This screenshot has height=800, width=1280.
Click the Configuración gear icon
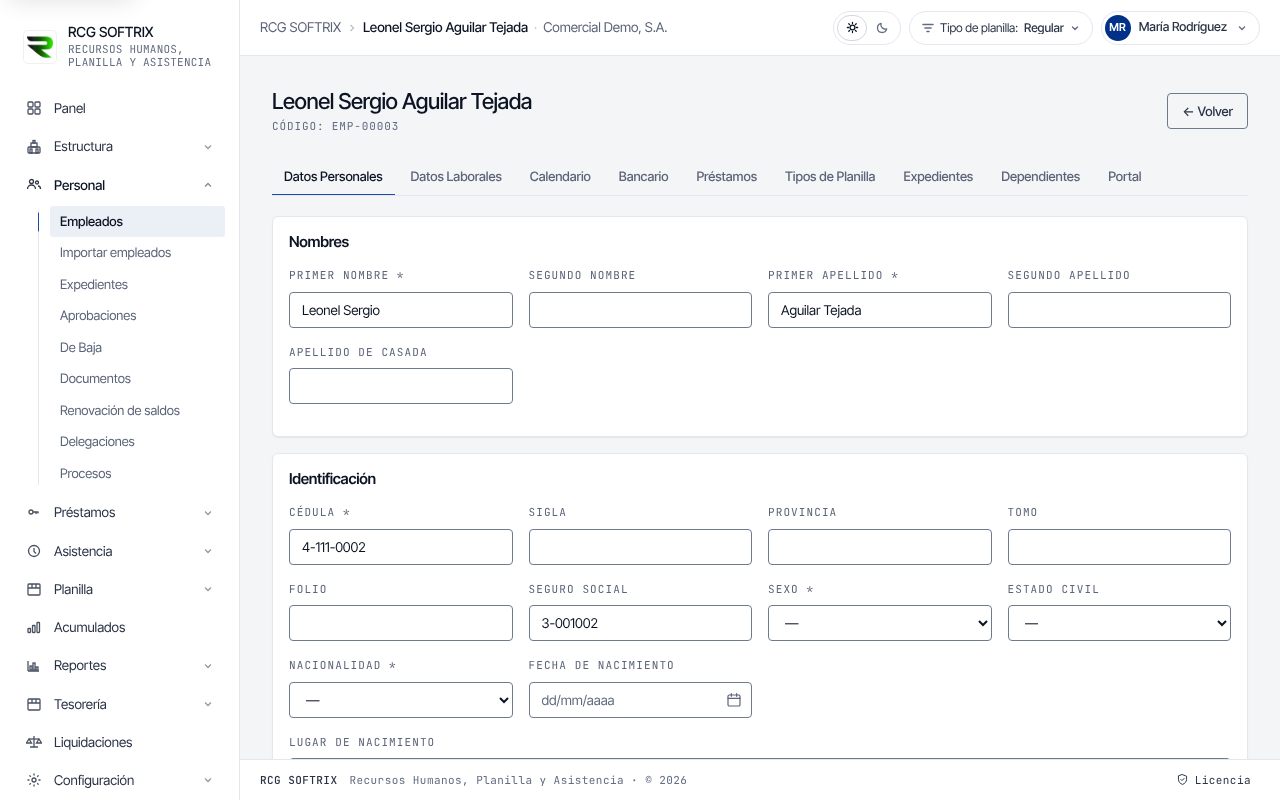34,780
